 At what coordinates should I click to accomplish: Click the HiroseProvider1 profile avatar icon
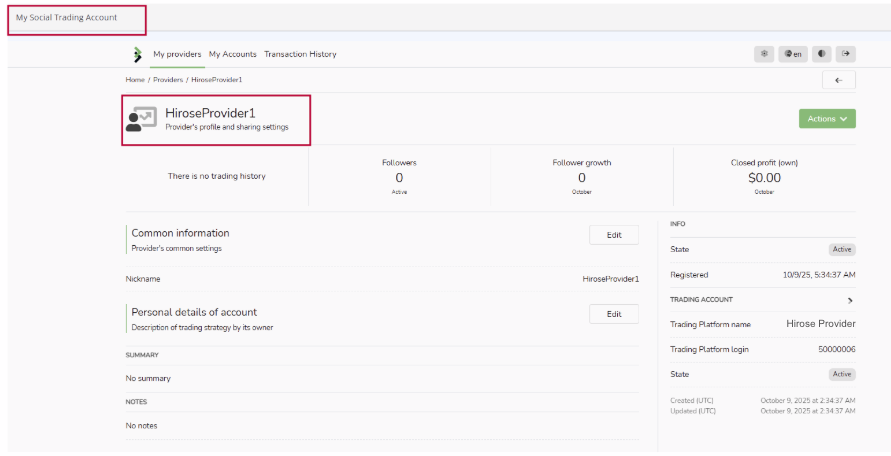point(141,119)
